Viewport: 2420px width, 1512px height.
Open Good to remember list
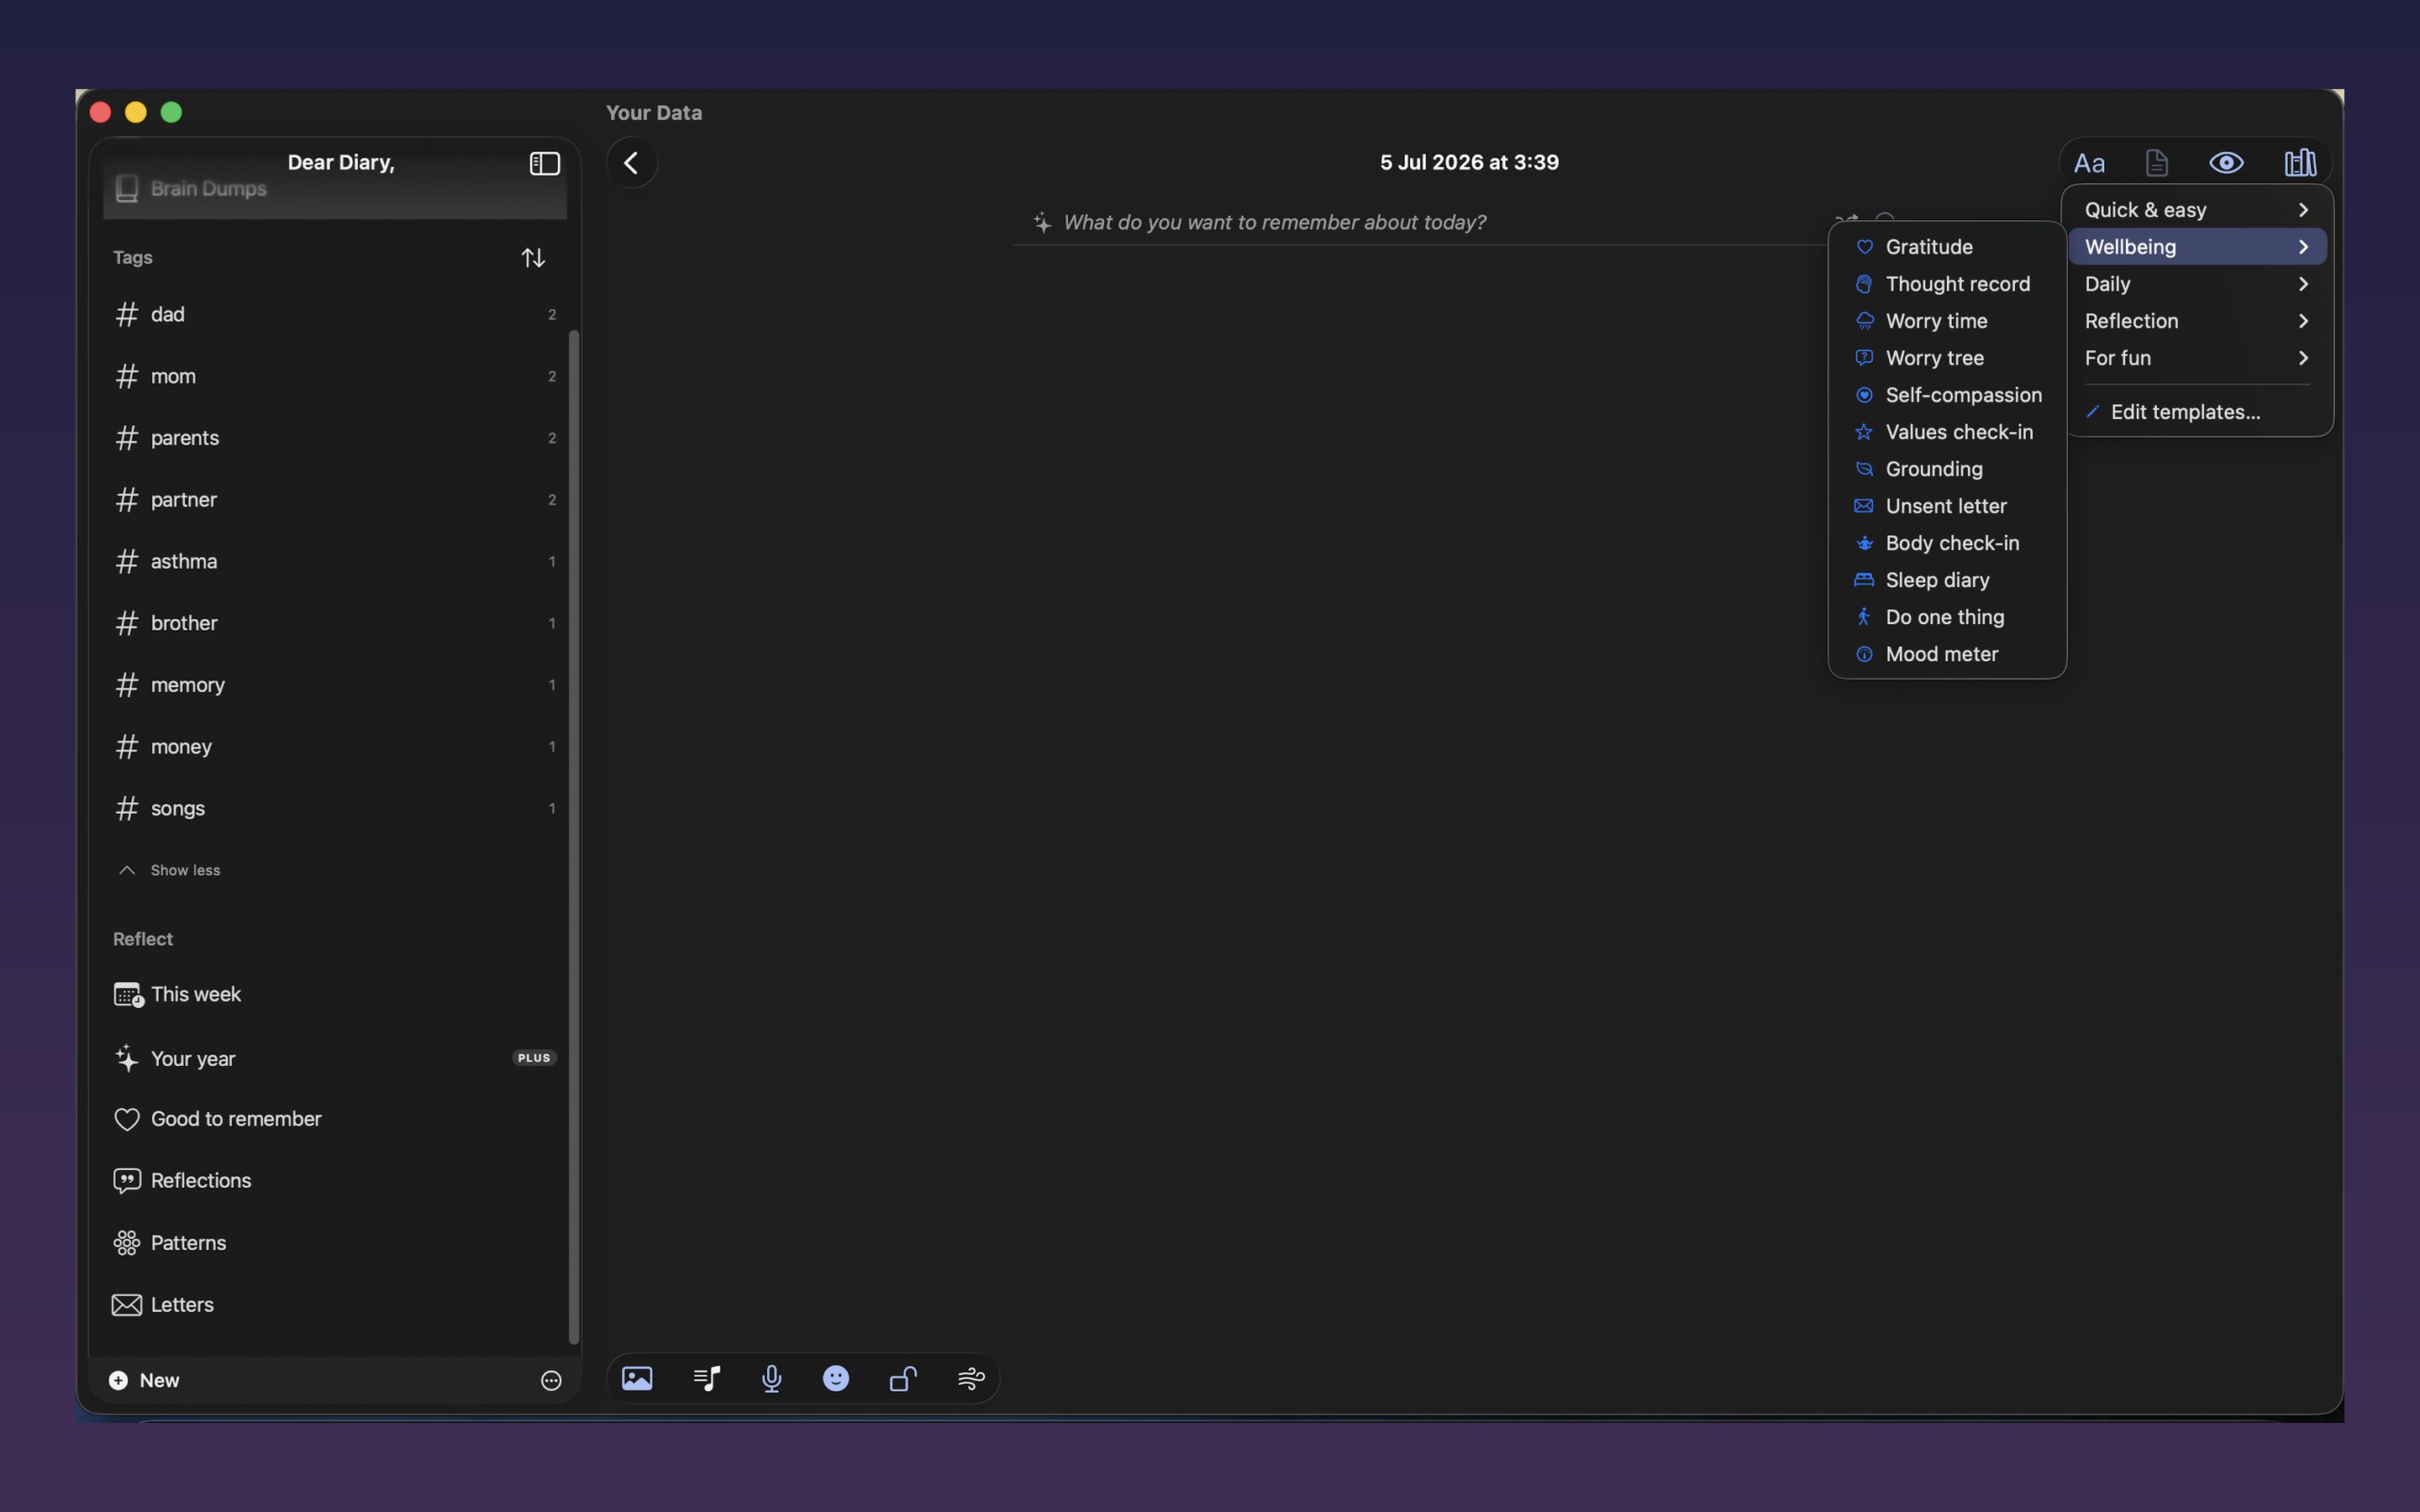(x=334, y=1119)
